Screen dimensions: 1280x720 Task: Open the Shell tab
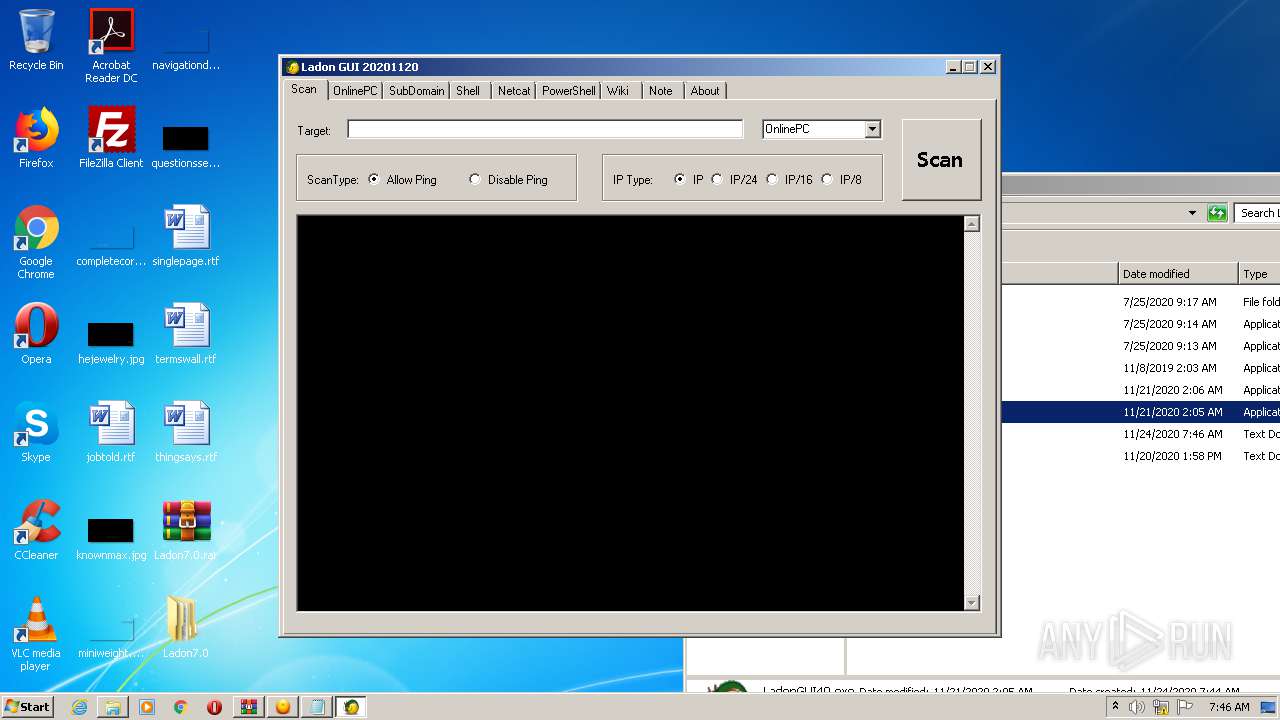[x=468, y=91]
